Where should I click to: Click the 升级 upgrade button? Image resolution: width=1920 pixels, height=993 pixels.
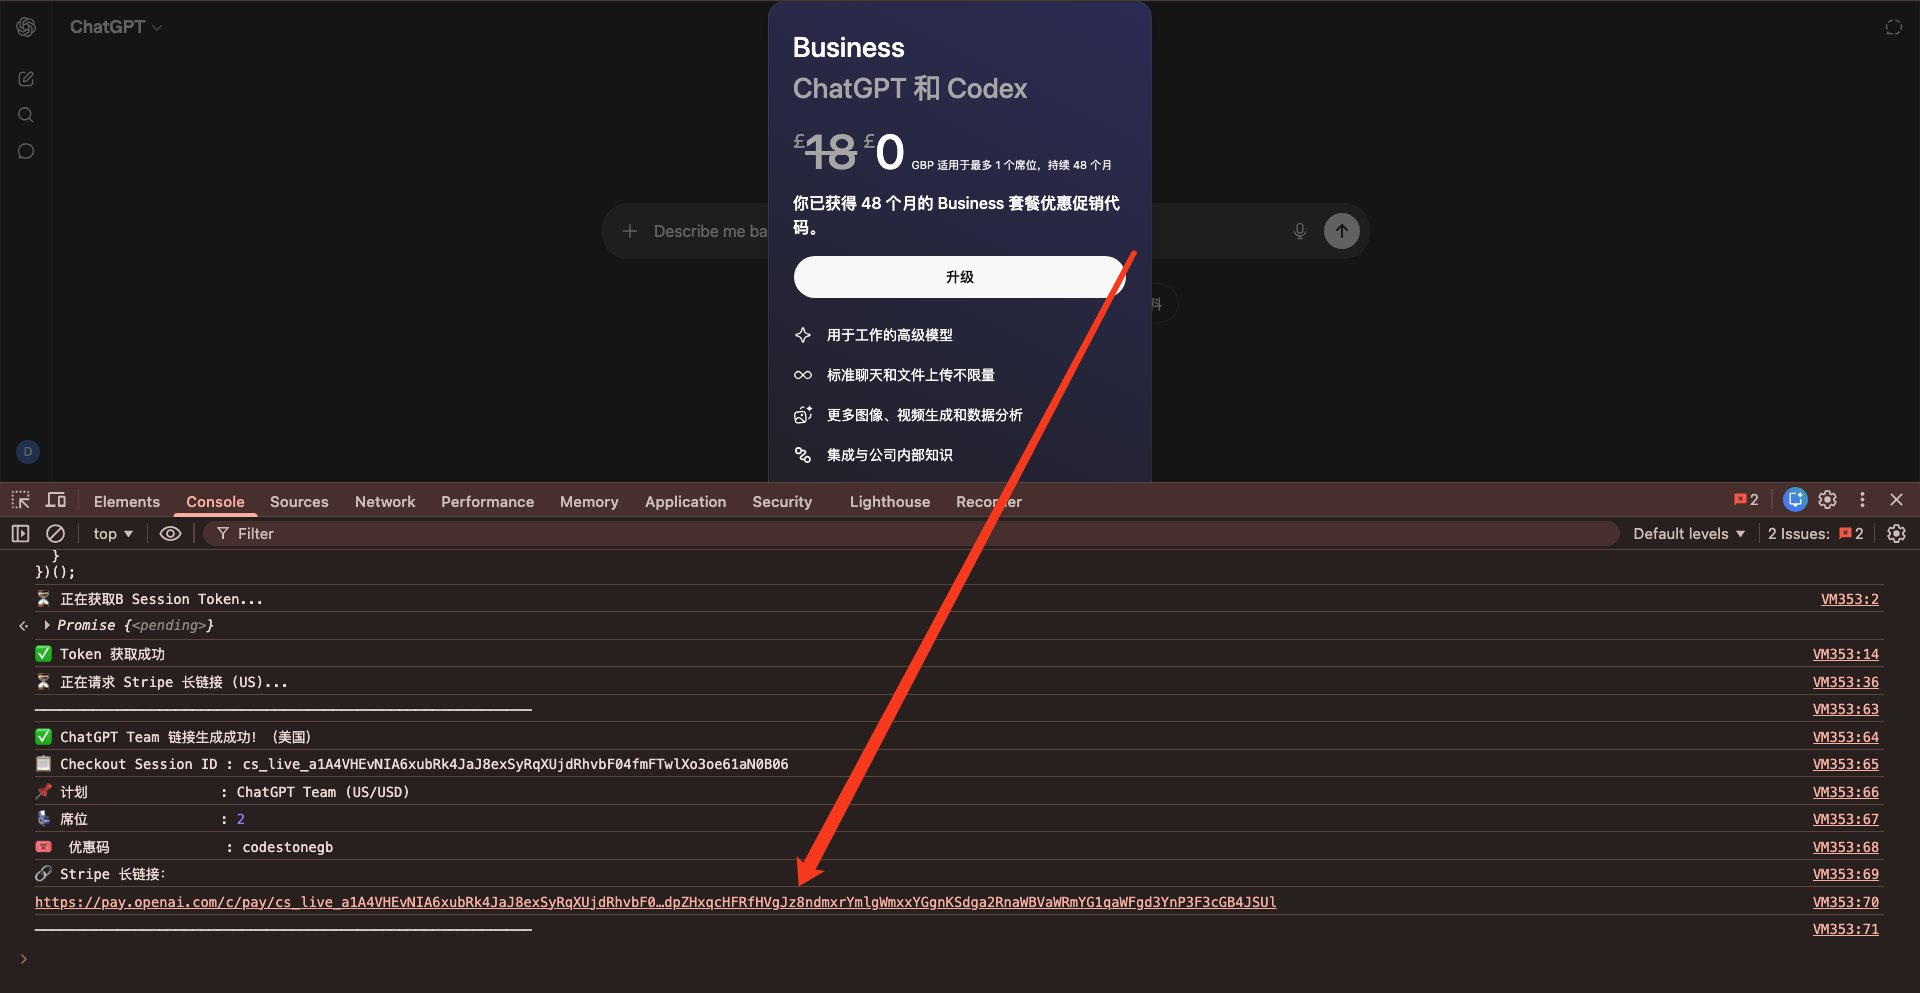(x=959, y=277)
